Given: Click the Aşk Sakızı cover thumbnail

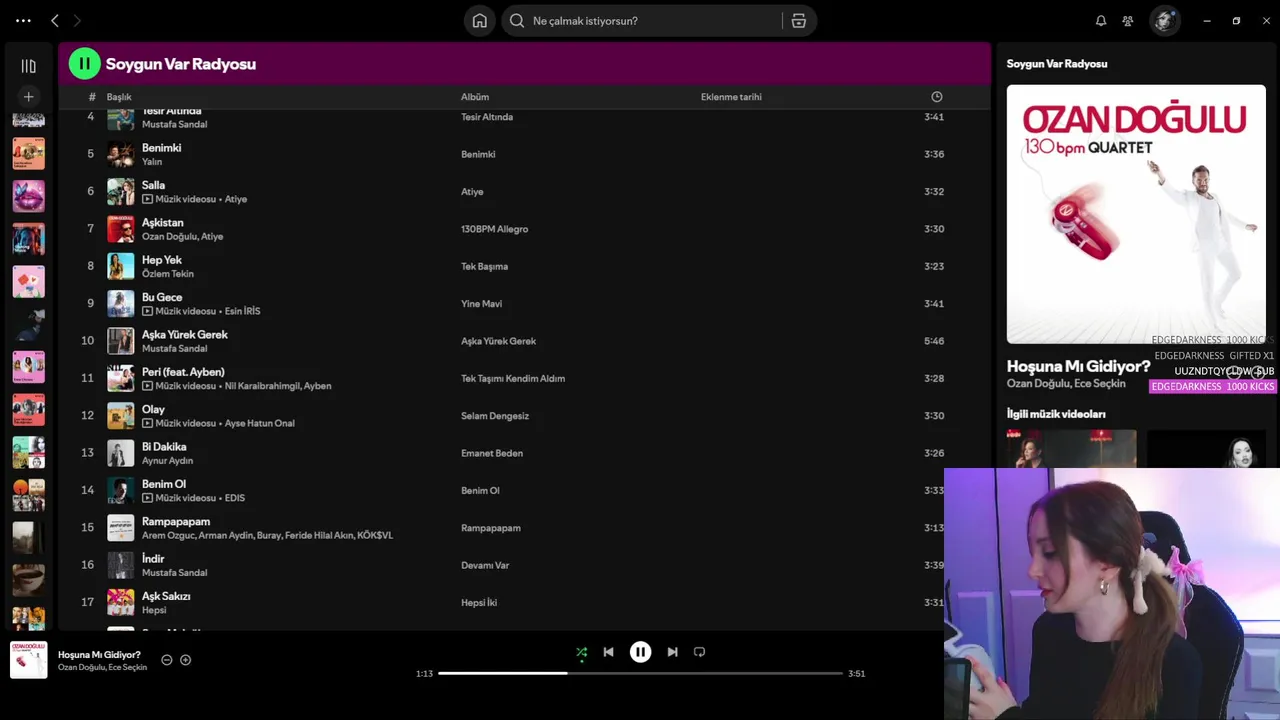Looking at the screenshot, I should [x=120, y=602].
